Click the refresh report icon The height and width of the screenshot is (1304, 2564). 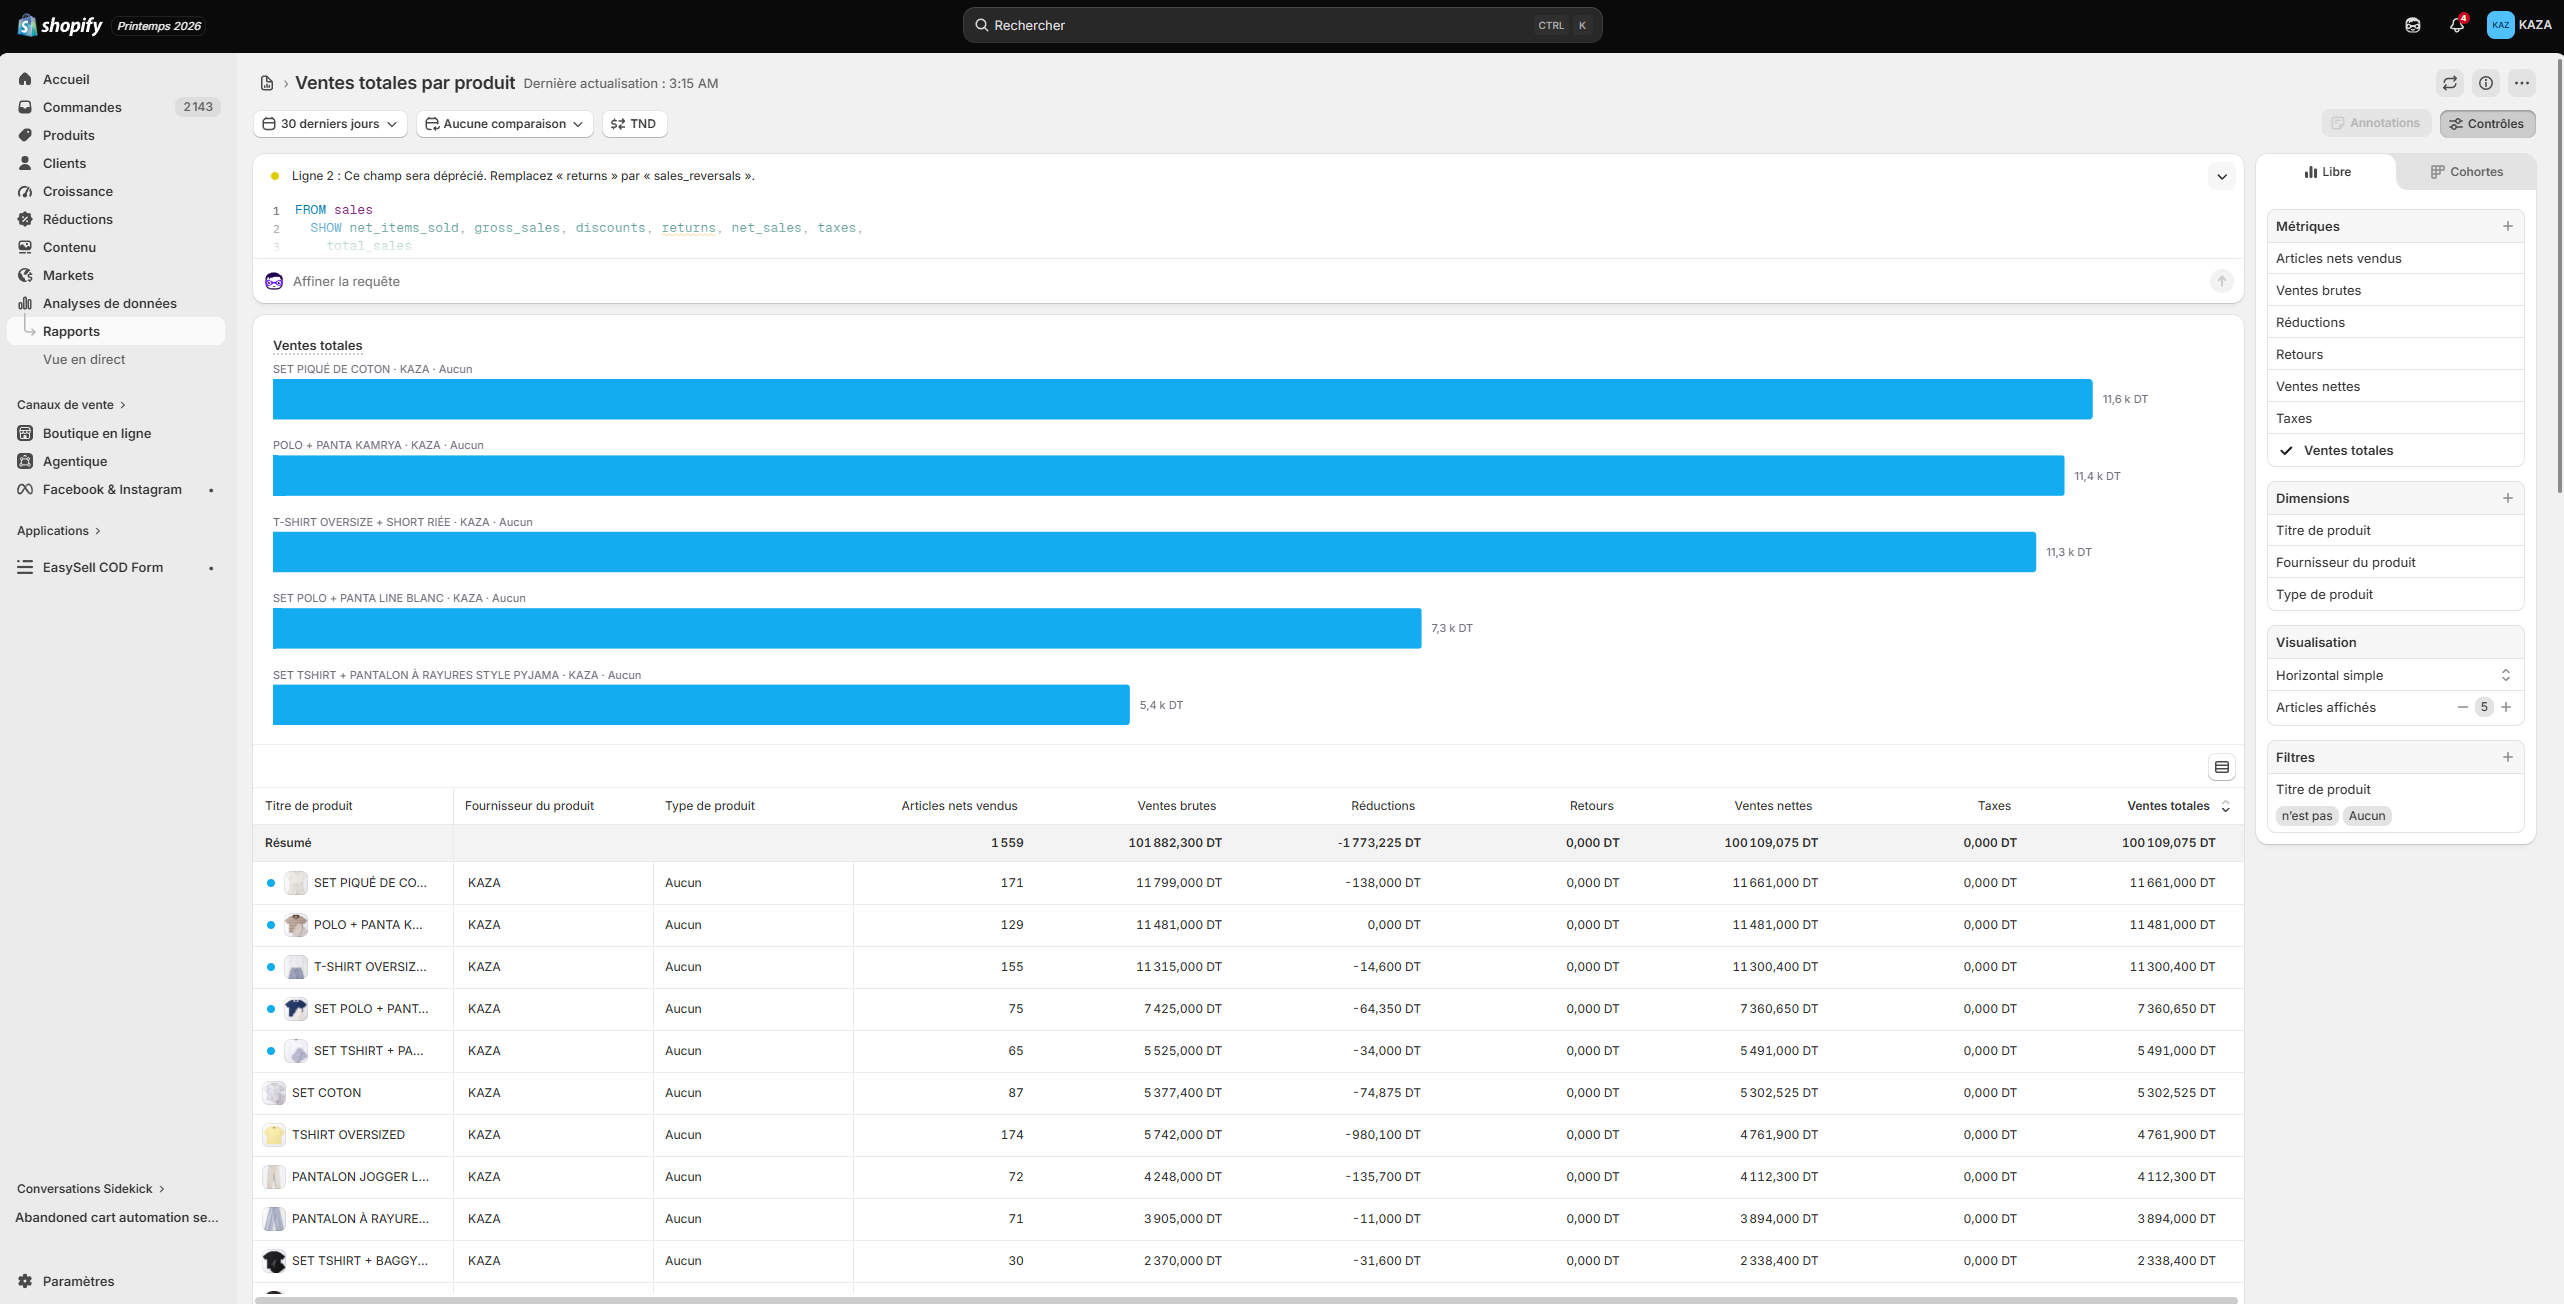tap(2450, 83)
